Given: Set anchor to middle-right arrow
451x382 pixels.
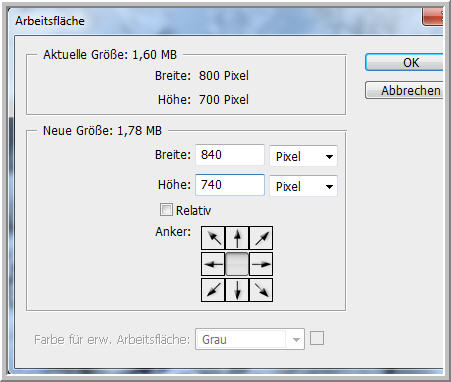Looking at the screenshot, I should point(261,264).
